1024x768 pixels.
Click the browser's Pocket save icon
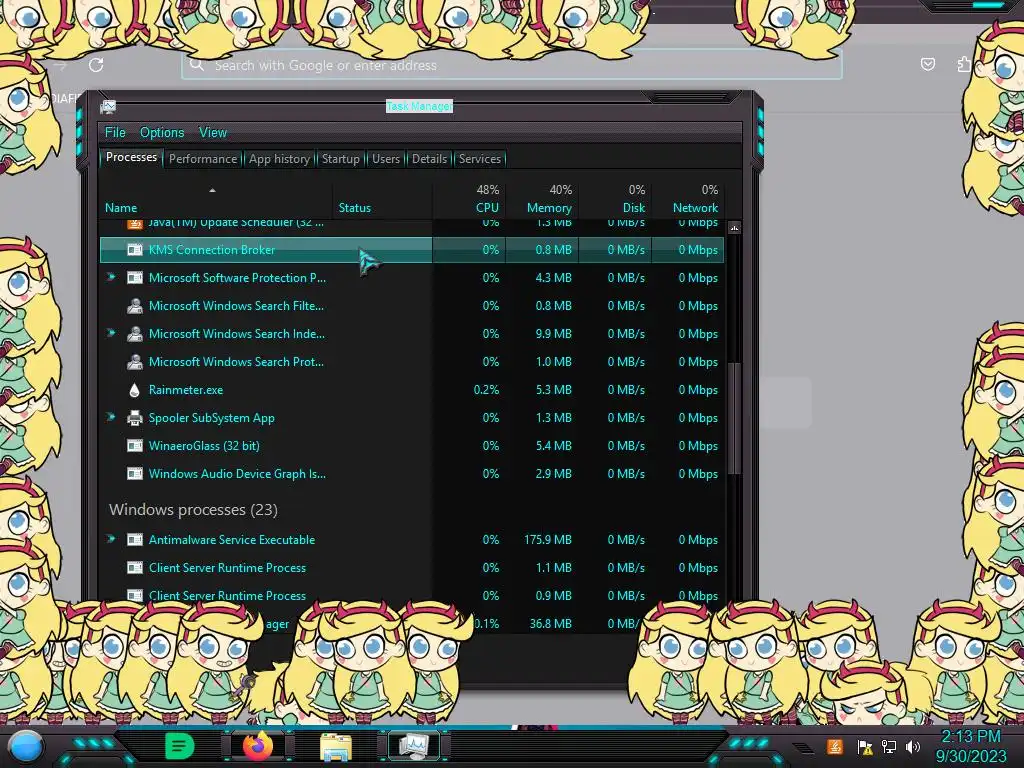[927, 64]
